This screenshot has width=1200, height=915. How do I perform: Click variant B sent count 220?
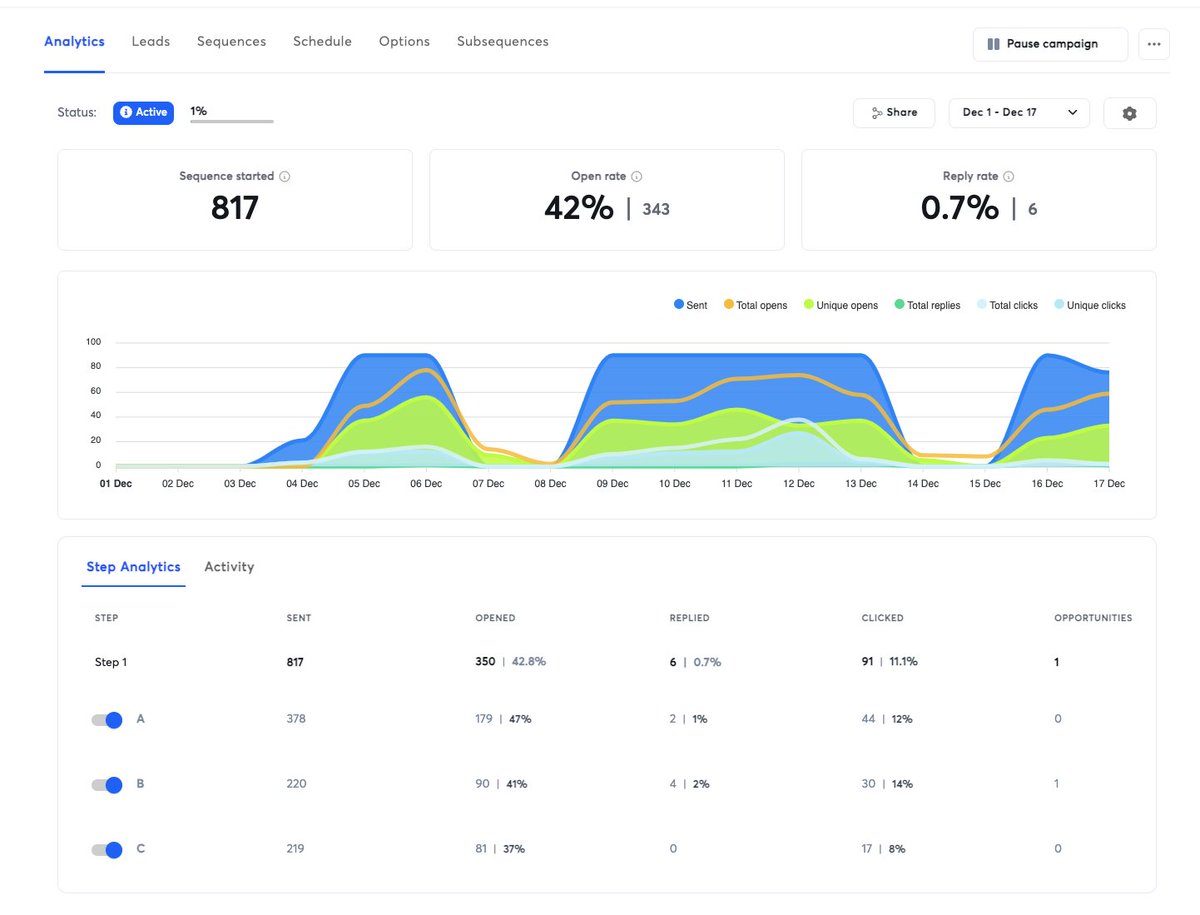tap(296, 784)
